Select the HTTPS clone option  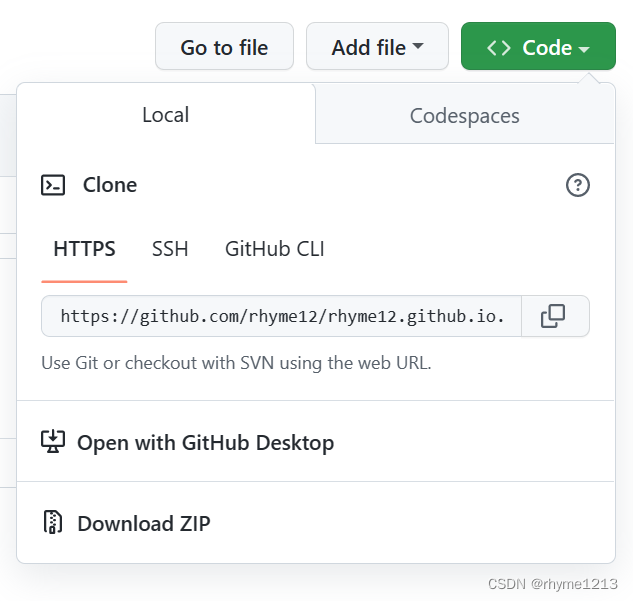click(x=84, y=249)
